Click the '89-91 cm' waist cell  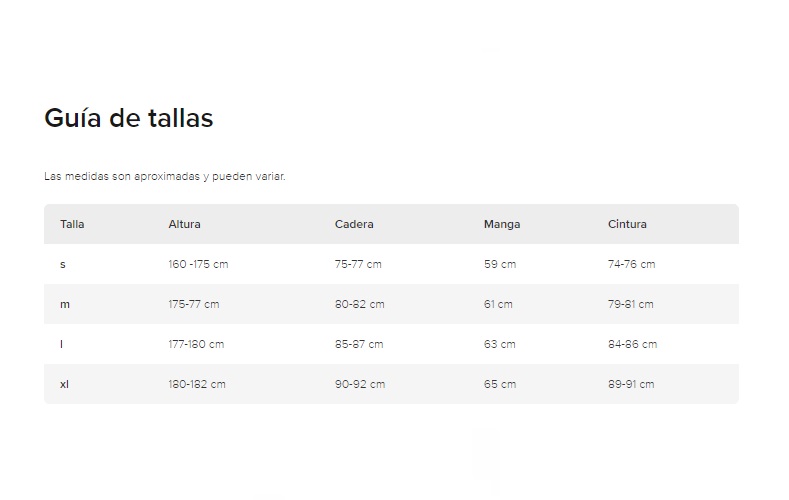[631, 384]
